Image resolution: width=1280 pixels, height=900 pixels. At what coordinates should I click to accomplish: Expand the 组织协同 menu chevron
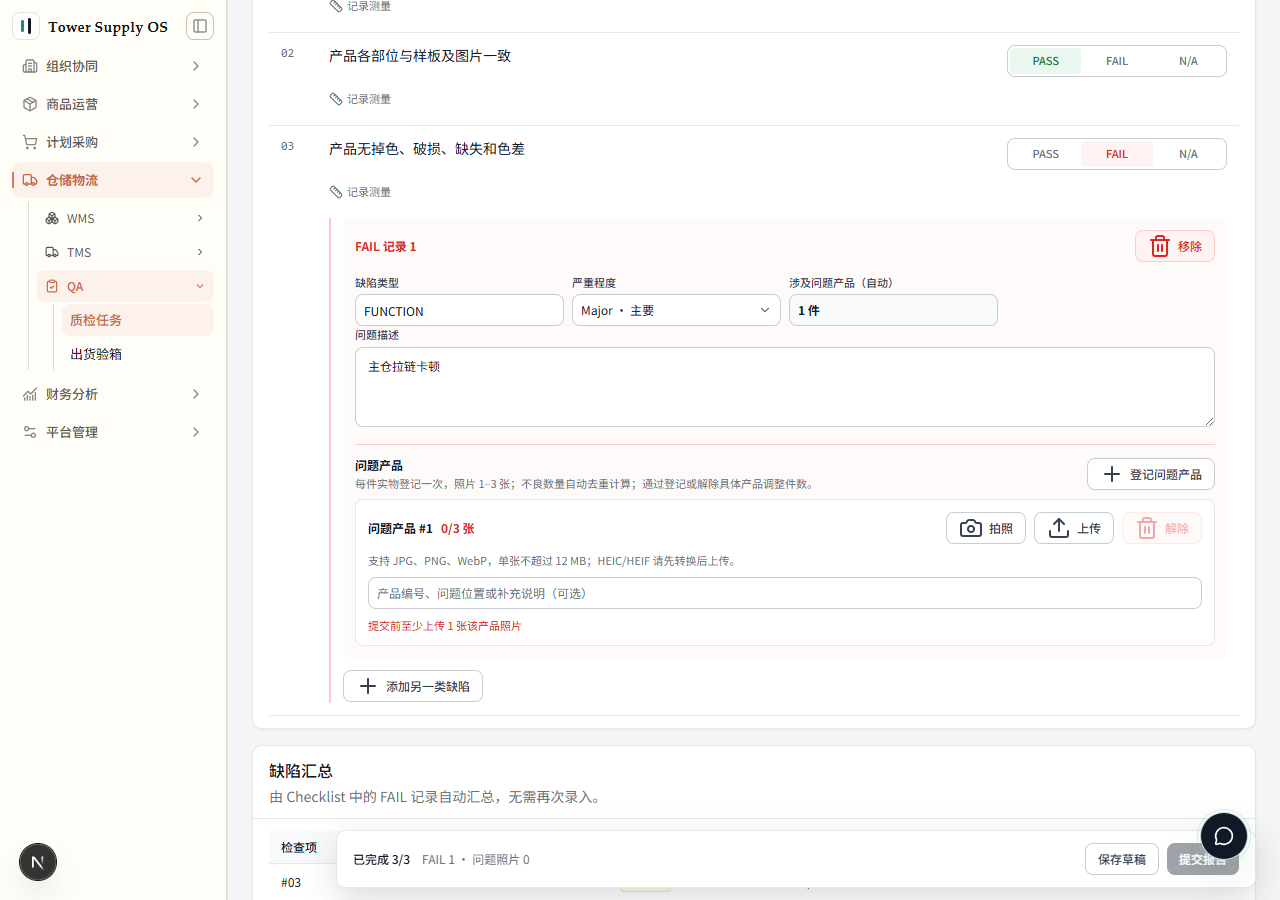[196, 66]
